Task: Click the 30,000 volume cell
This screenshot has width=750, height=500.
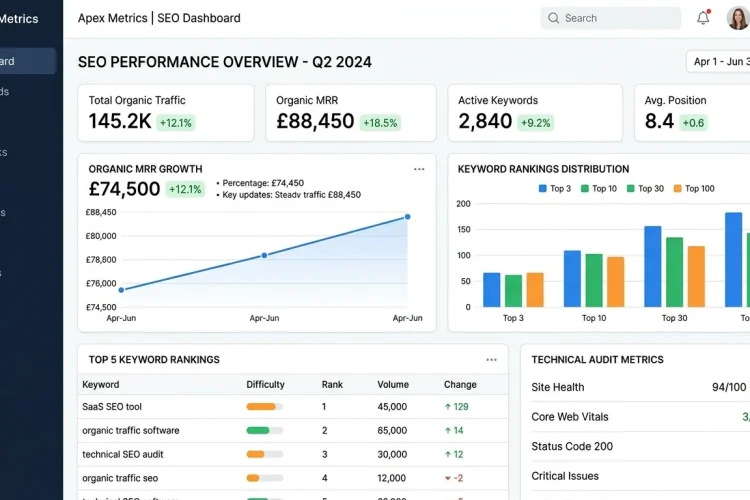Action: [392, 455]
